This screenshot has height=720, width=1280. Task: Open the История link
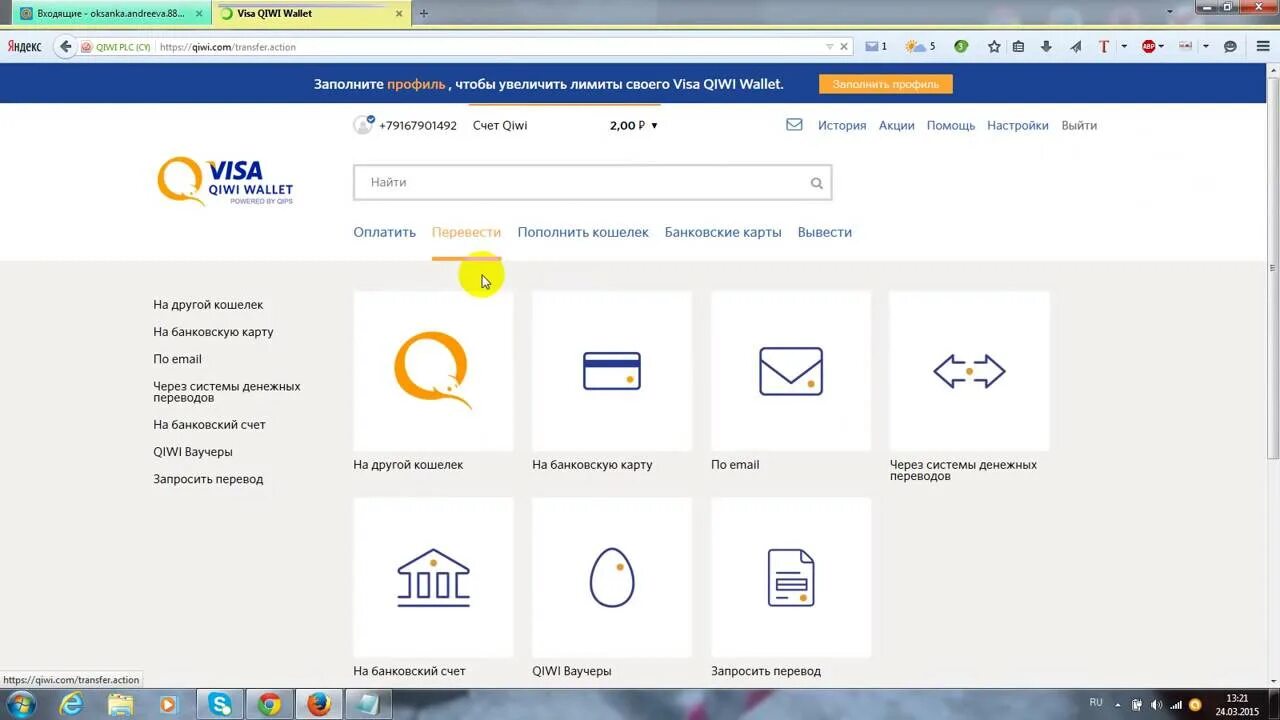(842, 125)
